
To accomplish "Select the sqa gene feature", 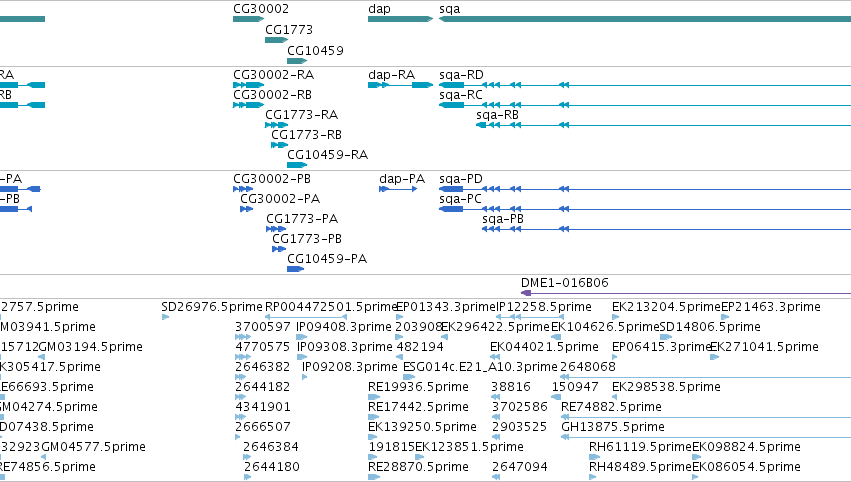I will [645, 19].
